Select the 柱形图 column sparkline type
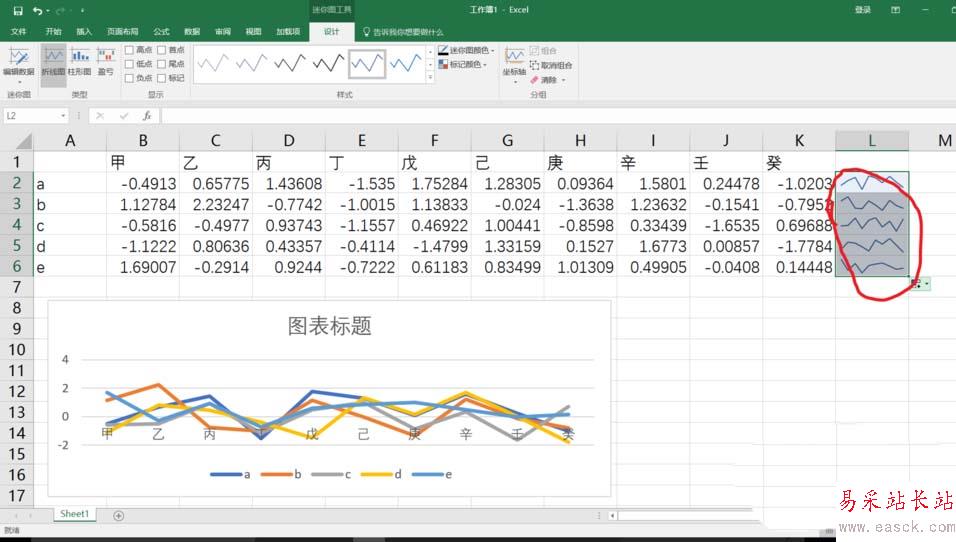This screenshot has width=956, height=542. (79, 62)
